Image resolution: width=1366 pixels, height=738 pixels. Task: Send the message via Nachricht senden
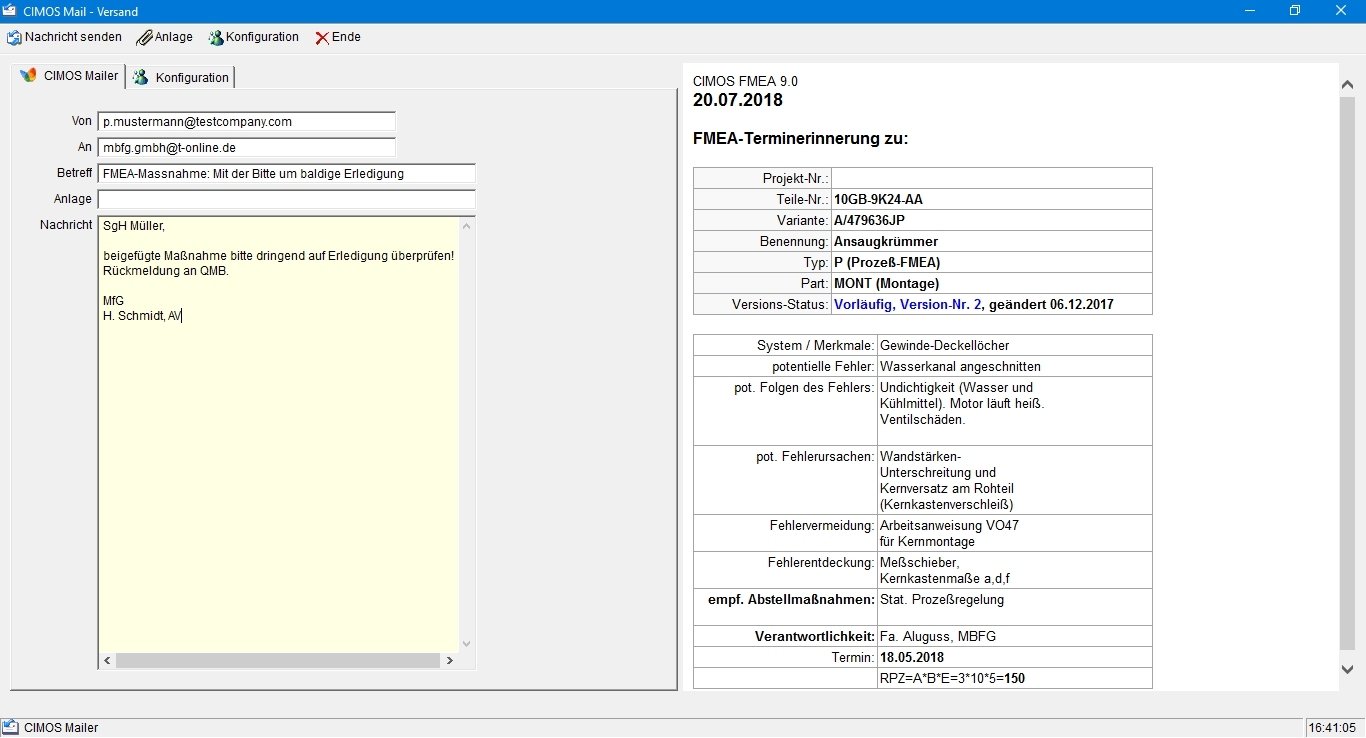coord(64,38)
